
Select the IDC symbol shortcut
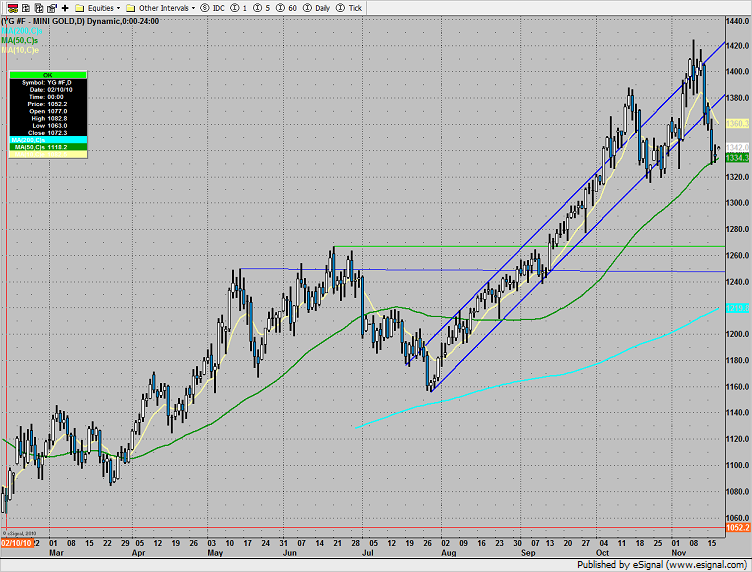[212, 8]
